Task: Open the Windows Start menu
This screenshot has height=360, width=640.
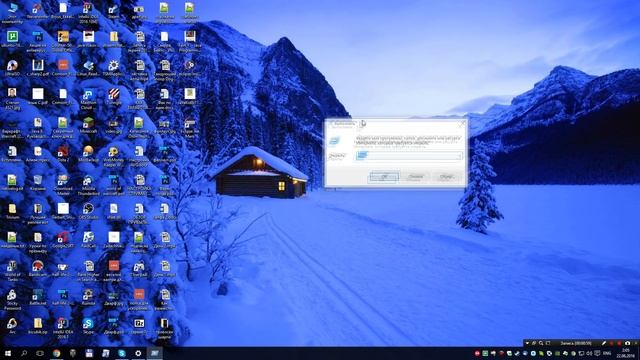Action: click(8, 353)
